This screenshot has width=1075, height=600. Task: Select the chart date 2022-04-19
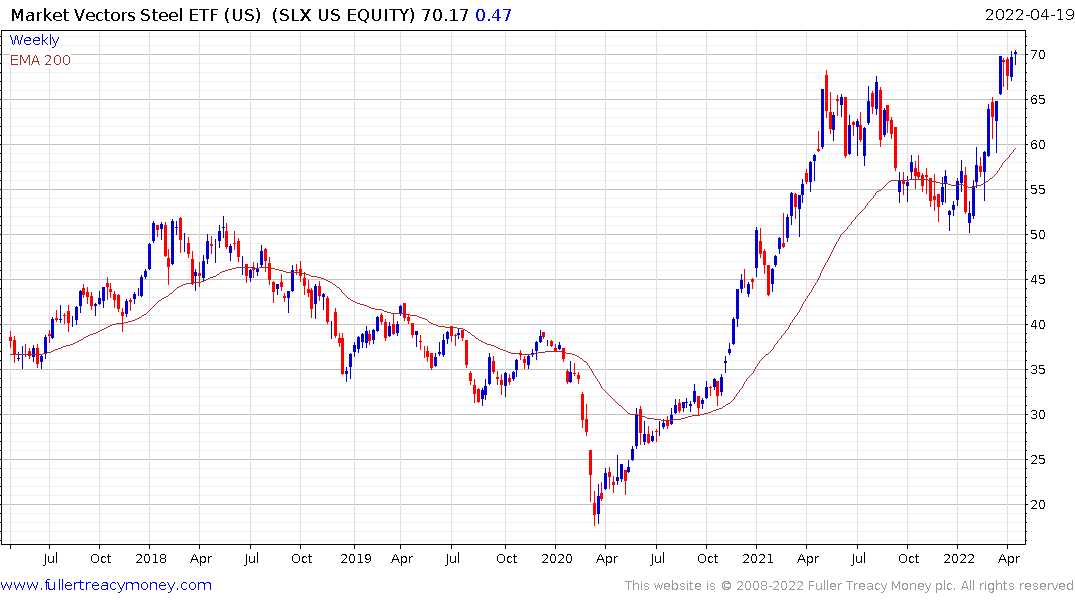(x=1029, y=15)
